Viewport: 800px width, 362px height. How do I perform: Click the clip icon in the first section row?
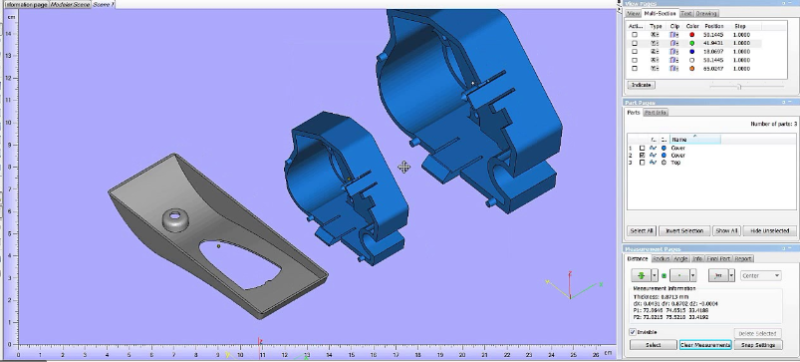click(x=674, y=35)
